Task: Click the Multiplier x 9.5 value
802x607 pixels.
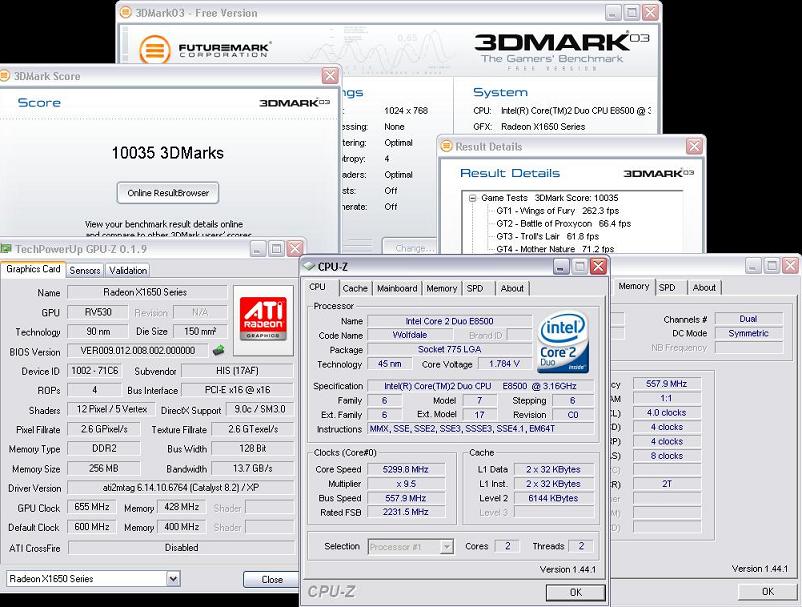Action: pyautogui.click(x=406, y=484)
